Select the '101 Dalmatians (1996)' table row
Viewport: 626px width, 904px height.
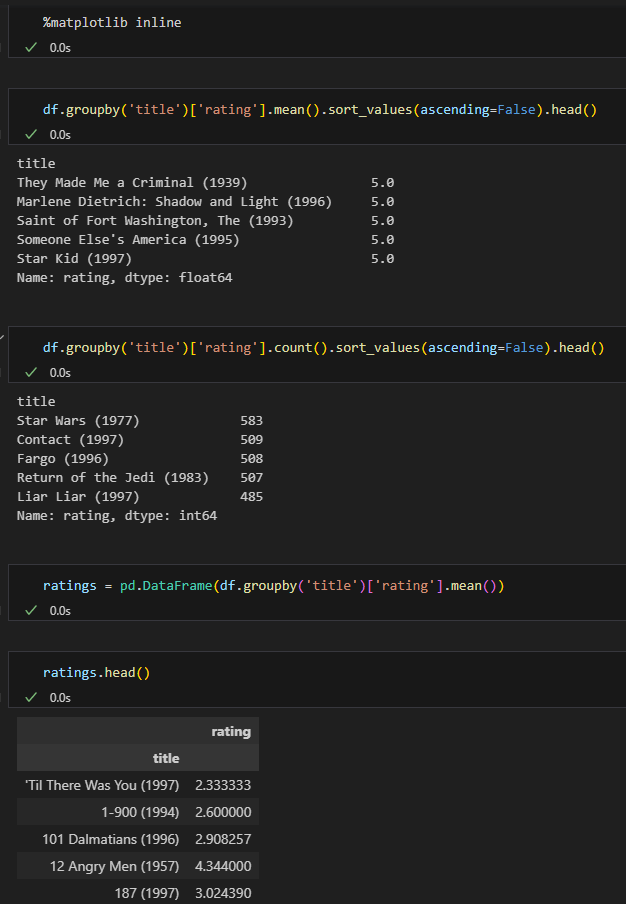pos(138,839)
